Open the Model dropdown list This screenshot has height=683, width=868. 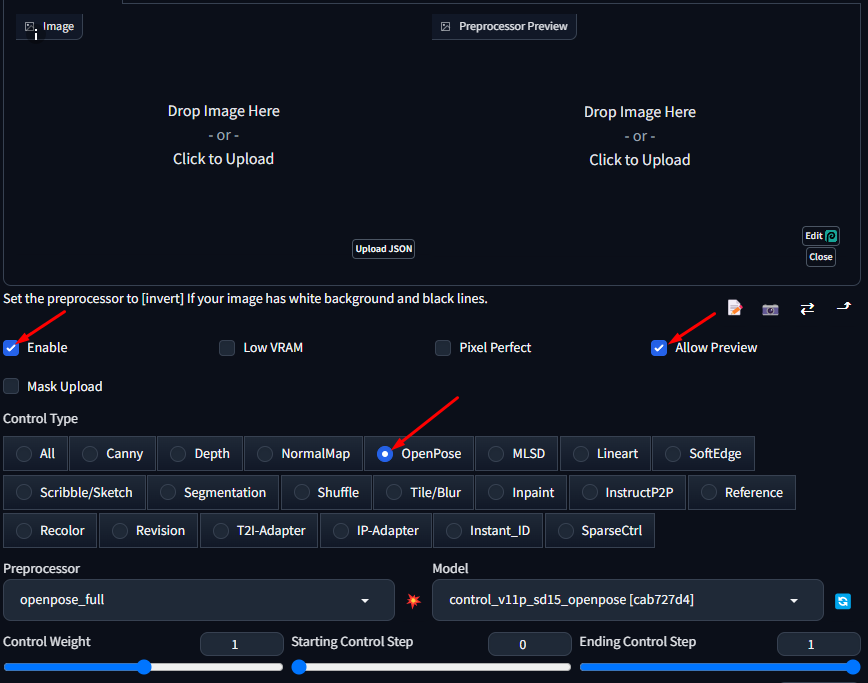627,600
